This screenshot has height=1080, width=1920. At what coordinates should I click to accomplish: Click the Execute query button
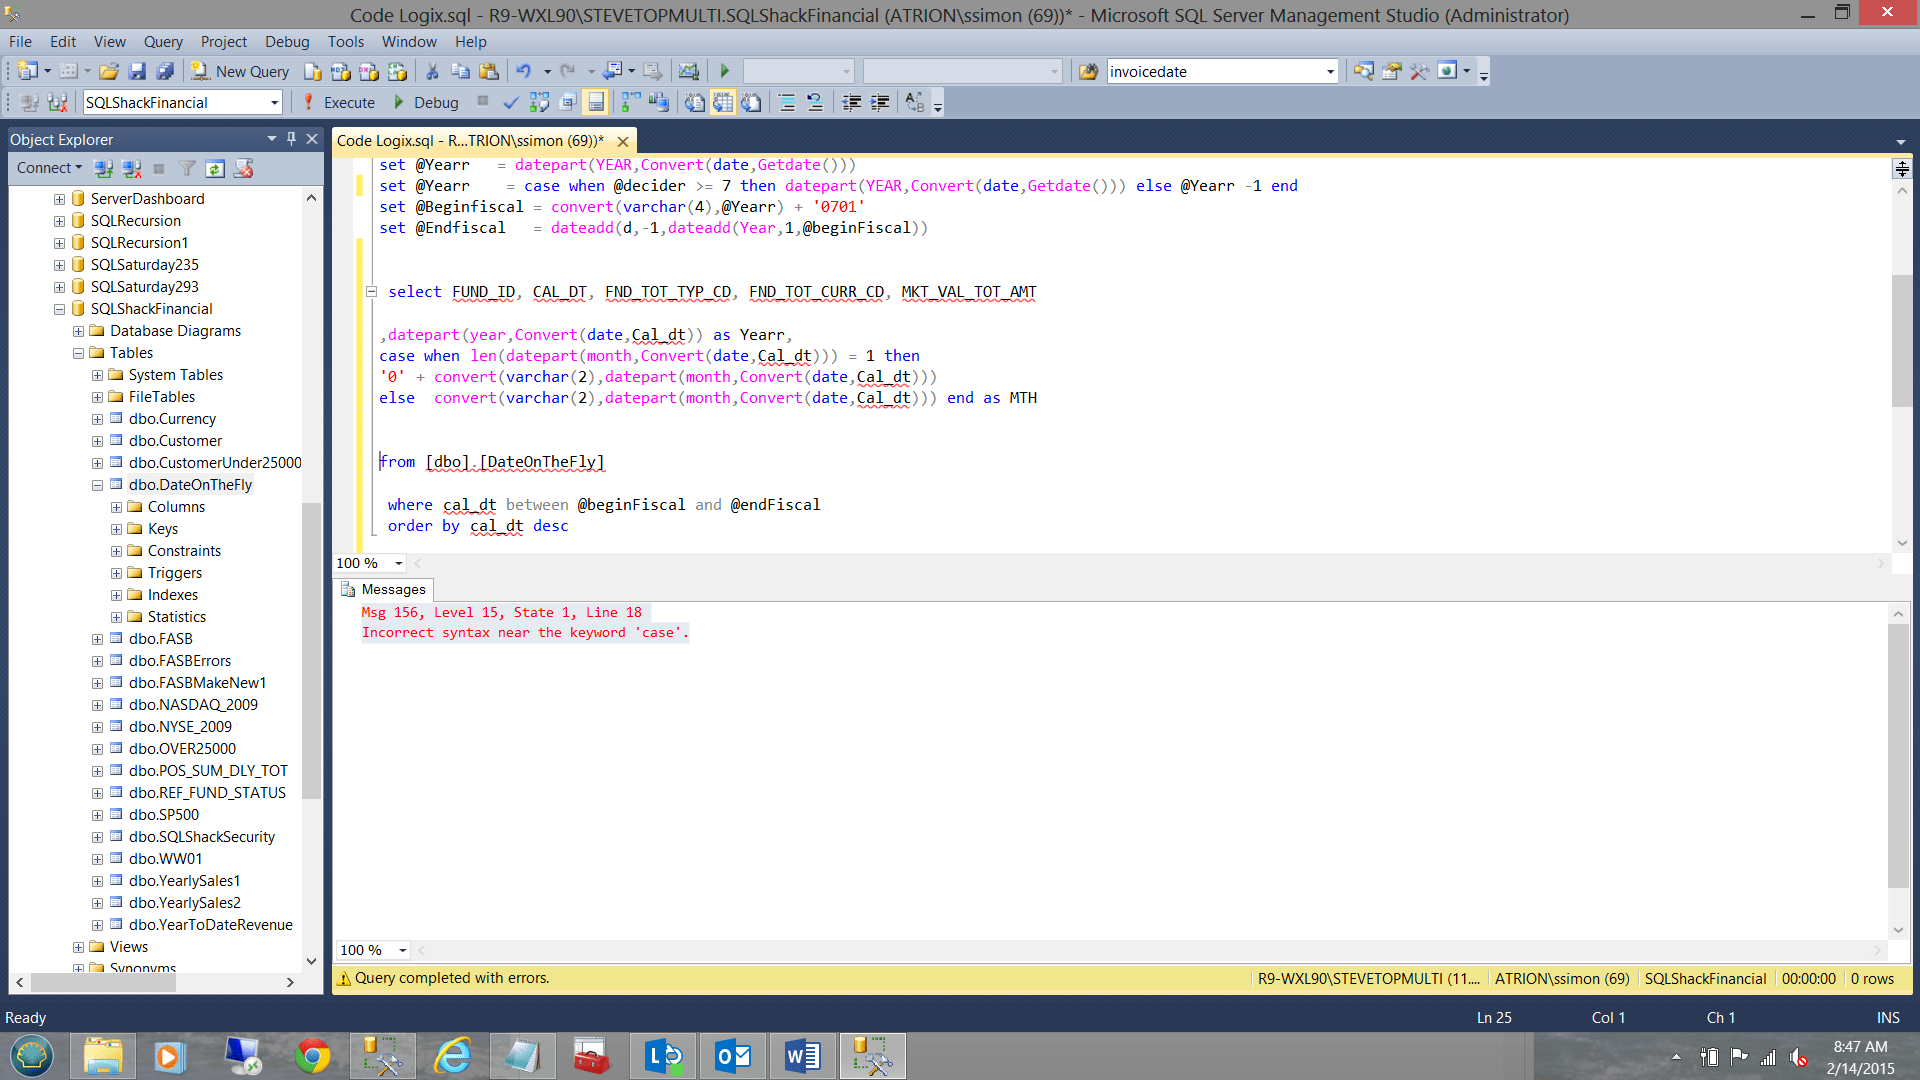point(339,102)
